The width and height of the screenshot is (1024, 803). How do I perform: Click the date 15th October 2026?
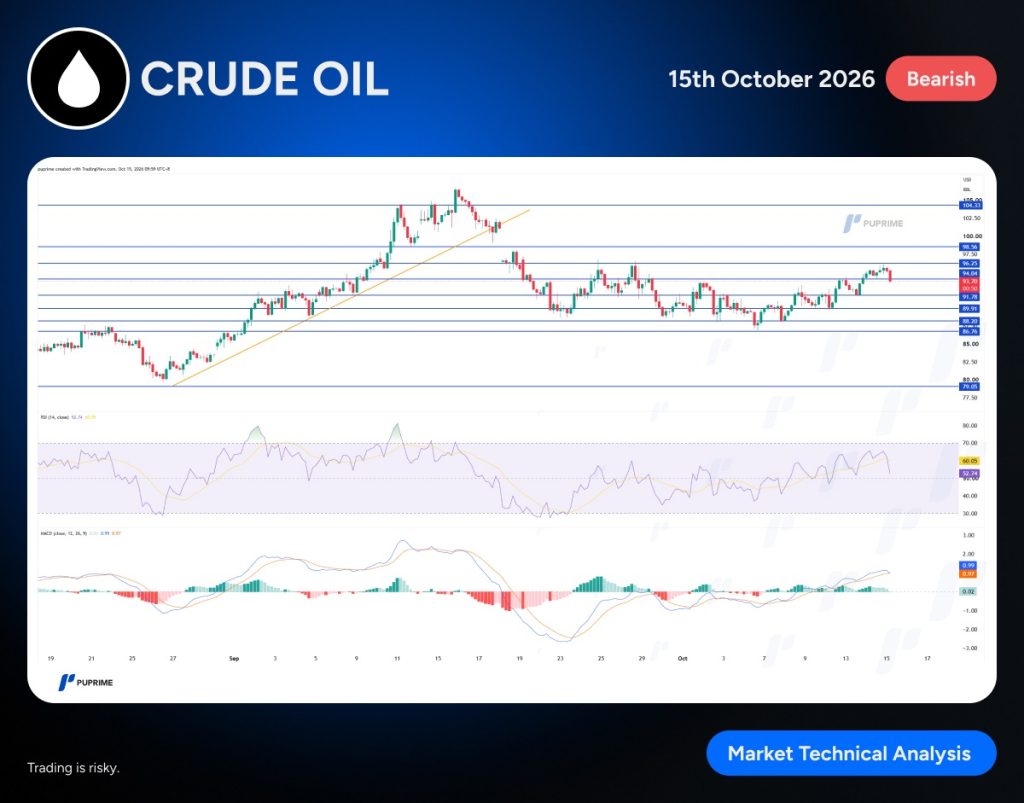tap(771, 79)
